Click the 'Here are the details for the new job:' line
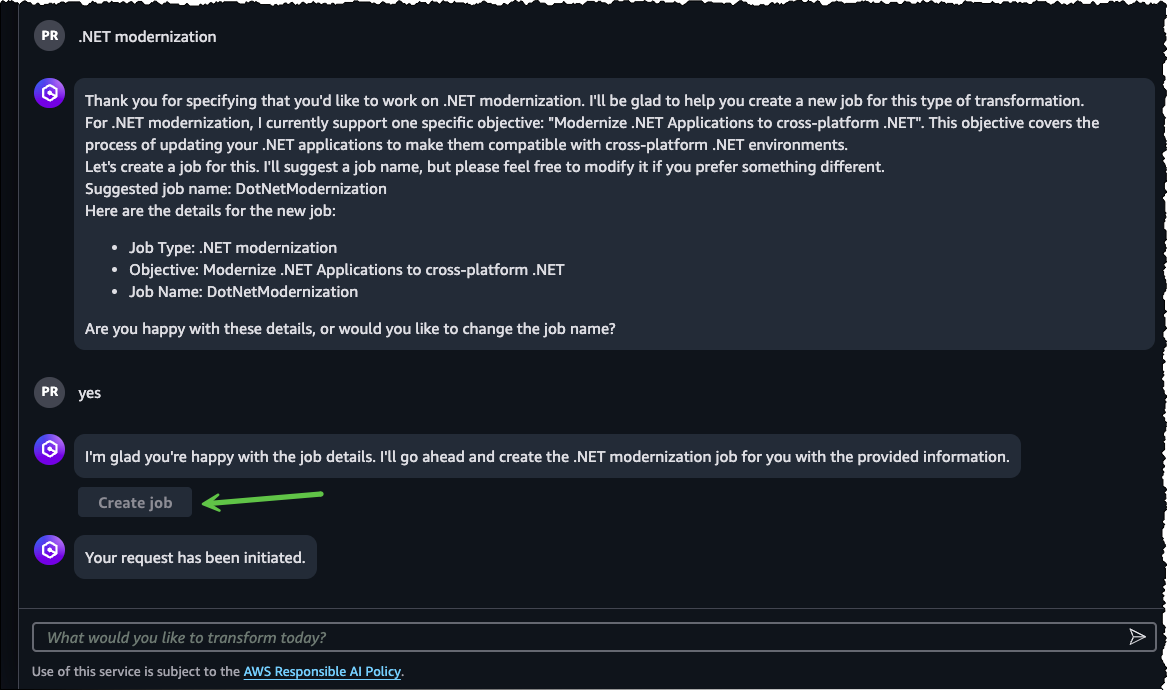This screenshot has height=690, width=1167. [x=210, y=211]
